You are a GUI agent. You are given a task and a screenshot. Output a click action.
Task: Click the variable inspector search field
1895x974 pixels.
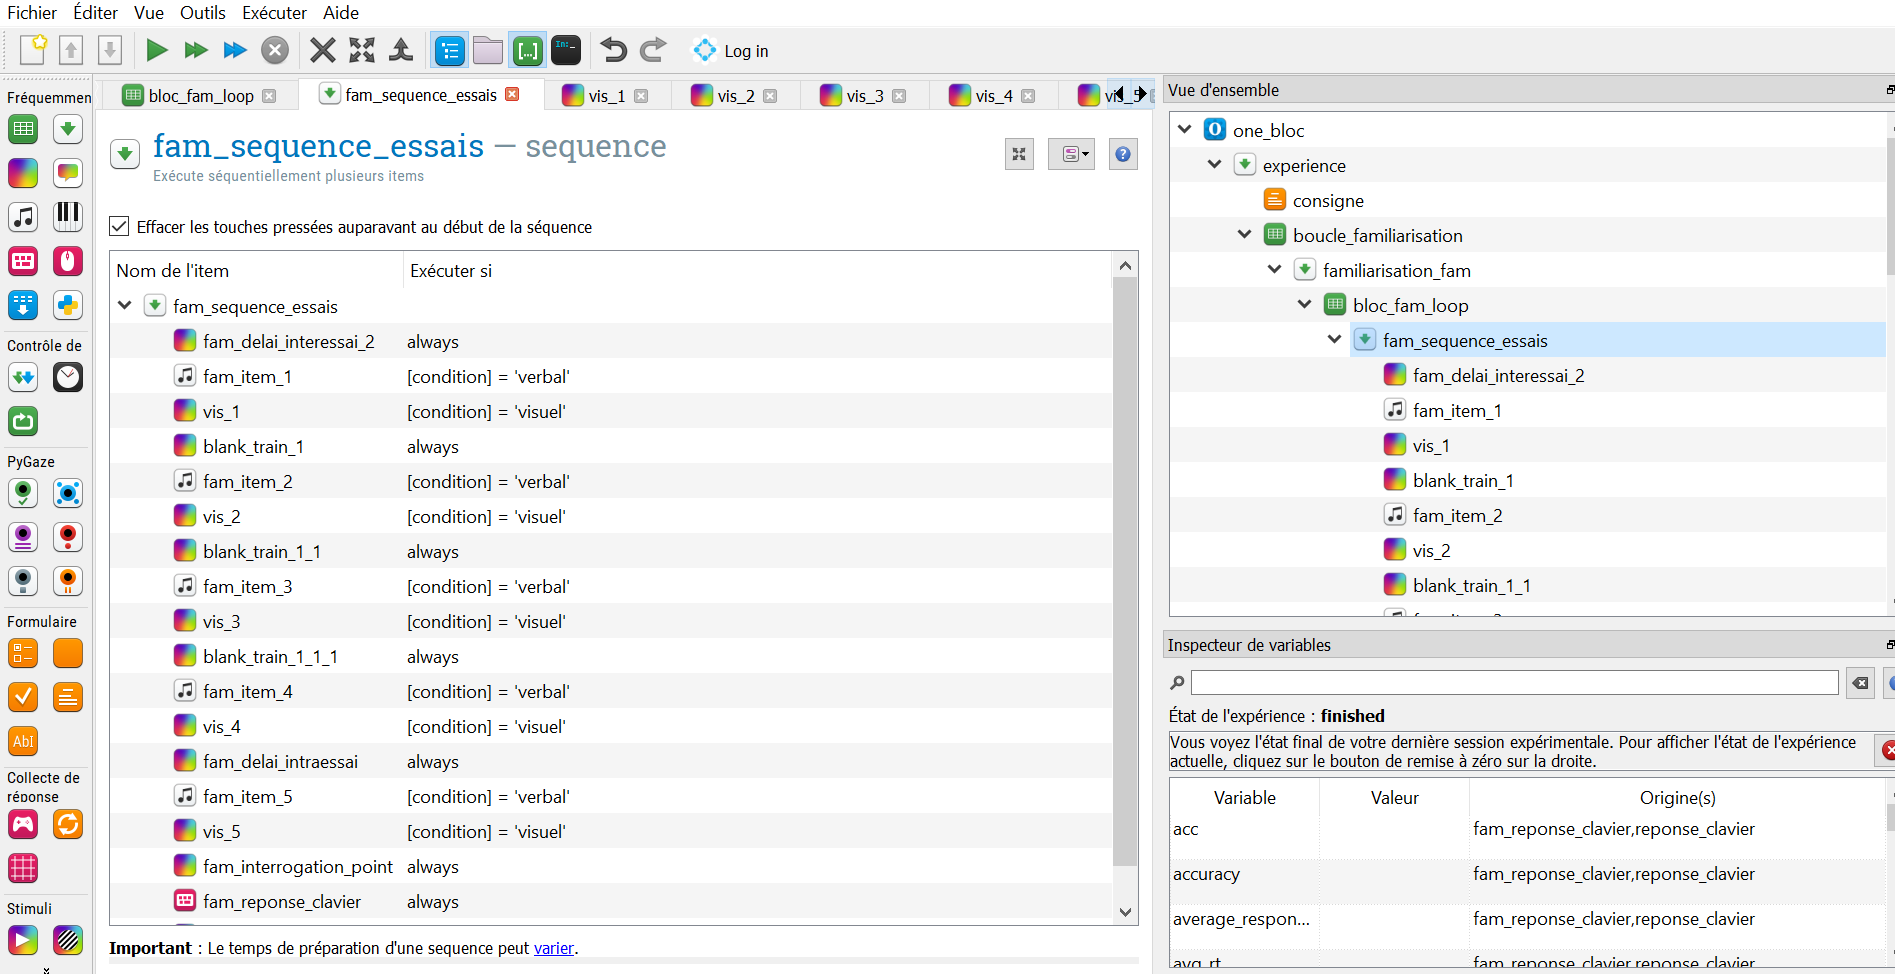pos(1514,683)
